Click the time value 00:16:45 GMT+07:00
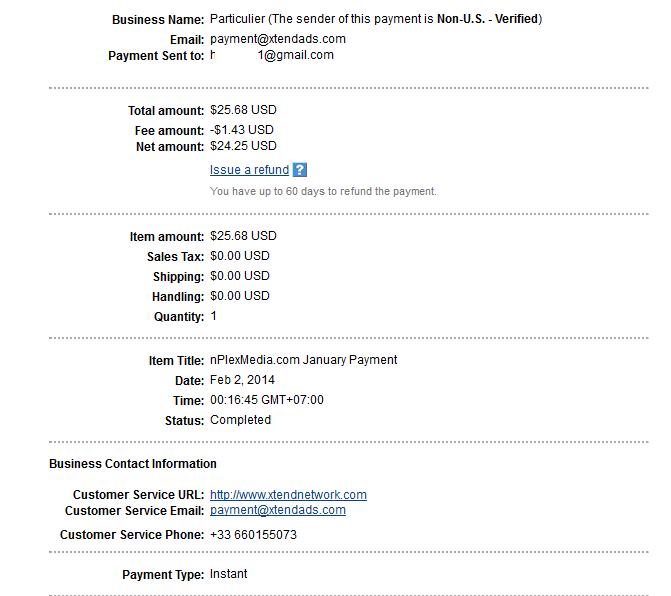The width and height of the screenshot is (671, 596). pos(267,400)
